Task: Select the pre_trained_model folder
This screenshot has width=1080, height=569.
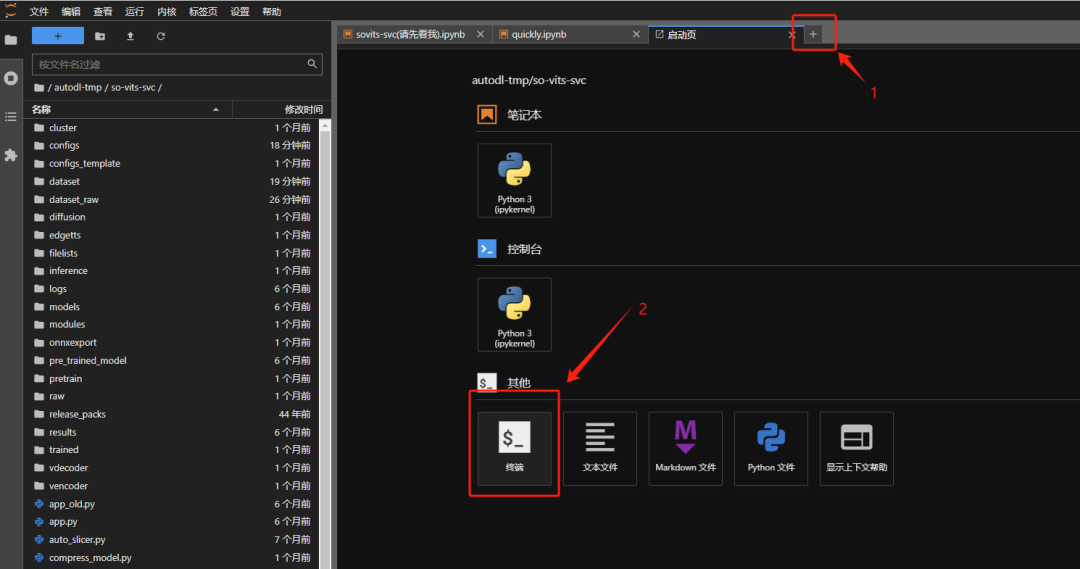Action: [x=172, y=360]
